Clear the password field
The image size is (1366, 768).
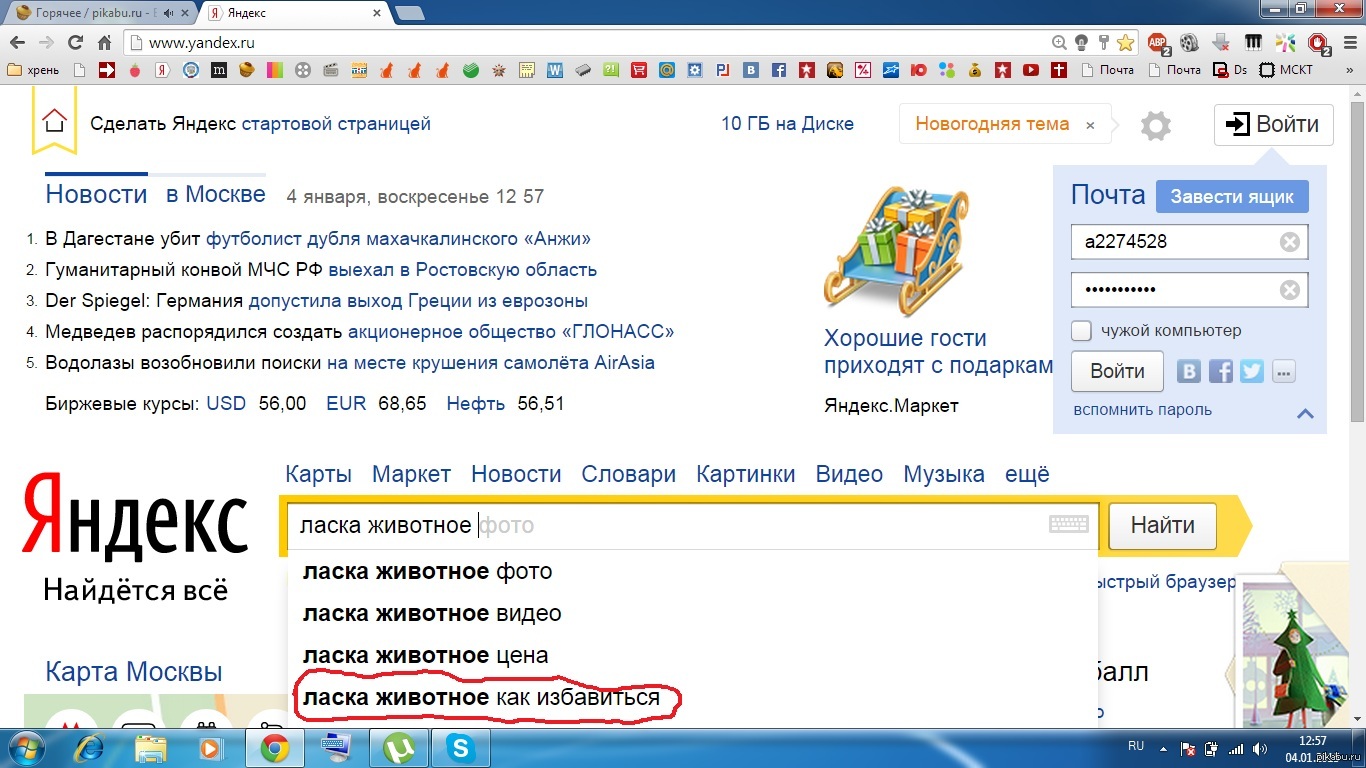coord(1290,290)
